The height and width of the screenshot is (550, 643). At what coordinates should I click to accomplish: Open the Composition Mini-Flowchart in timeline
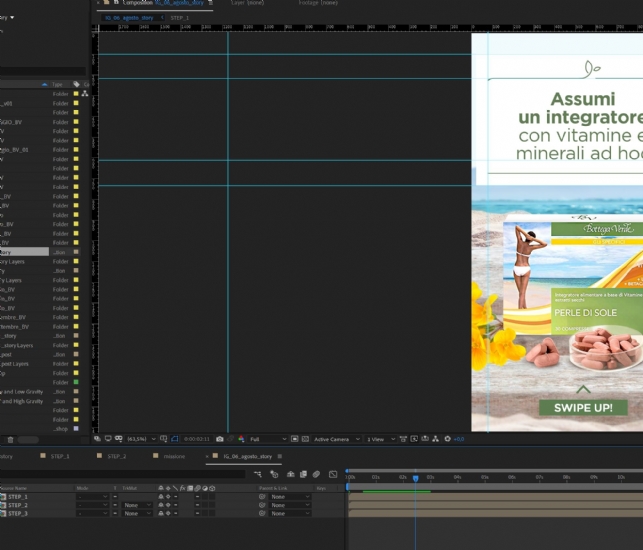click(258, 474)
